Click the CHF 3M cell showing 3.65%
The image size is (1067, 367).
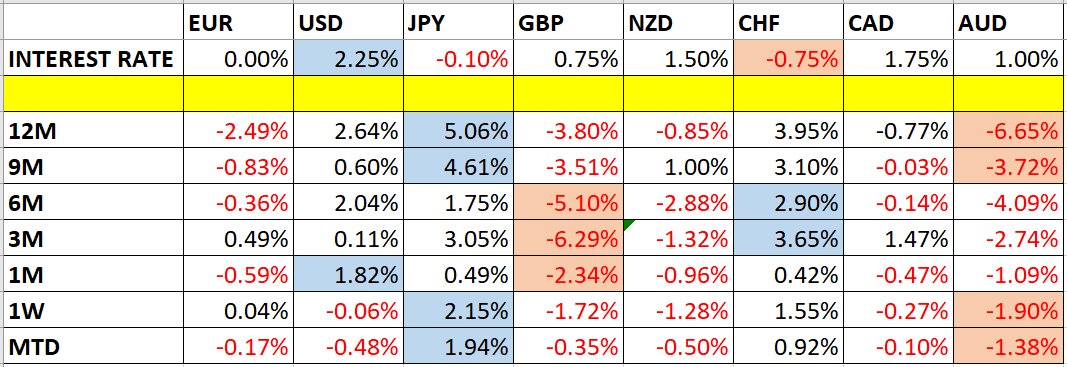point(789,238)
